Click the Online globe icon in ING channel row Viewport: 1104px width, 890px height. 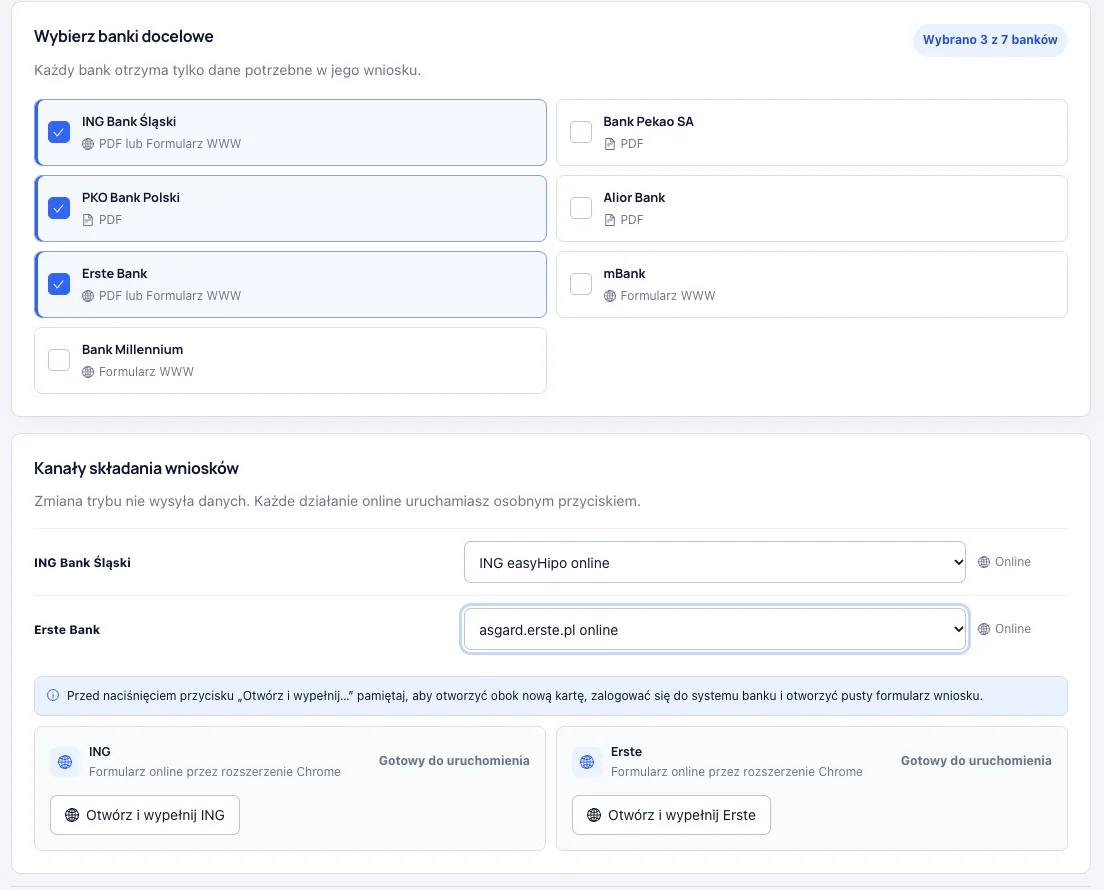click(984, 562)
